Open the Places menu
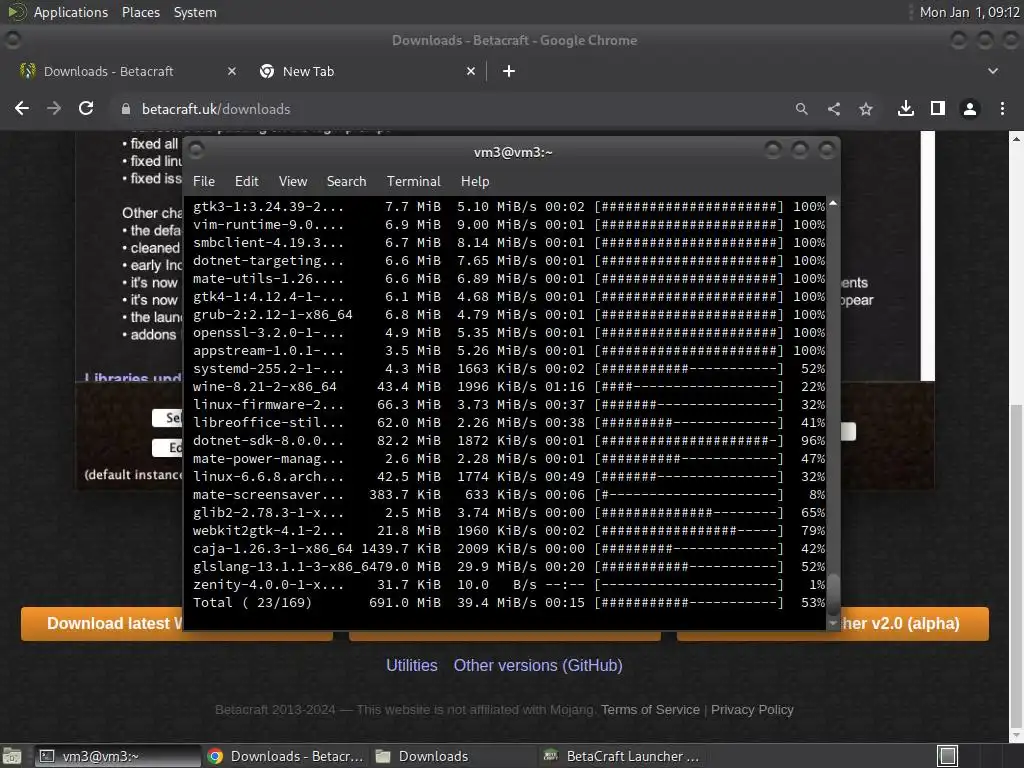This screenshot has height=768, width=1024. click(140, 12)
